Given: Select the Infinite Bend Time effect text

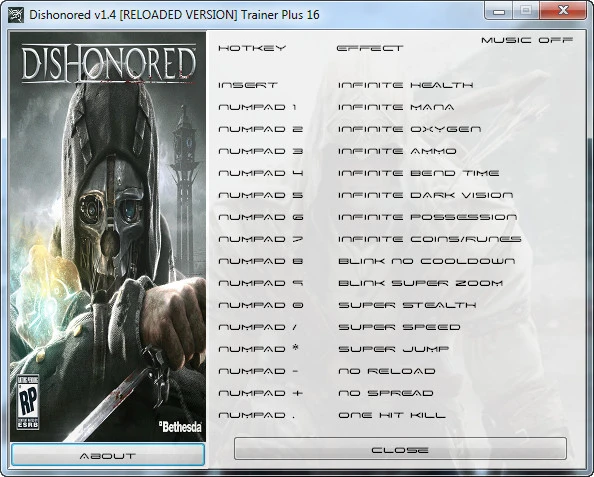Looking at the screenshot, I should 419,173.
